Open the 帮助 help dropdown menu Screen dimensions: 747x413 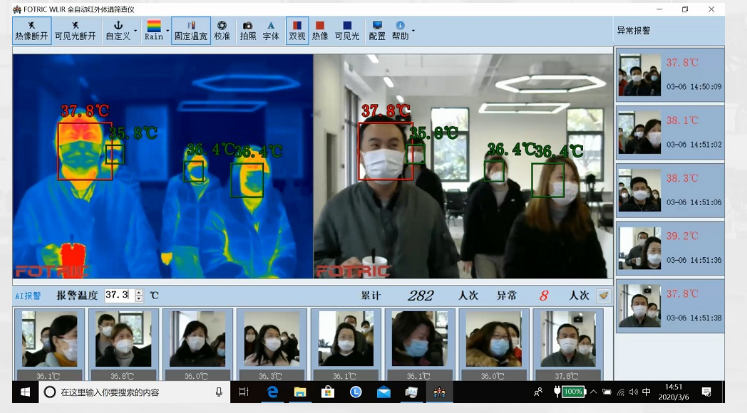tap(402, 29)
